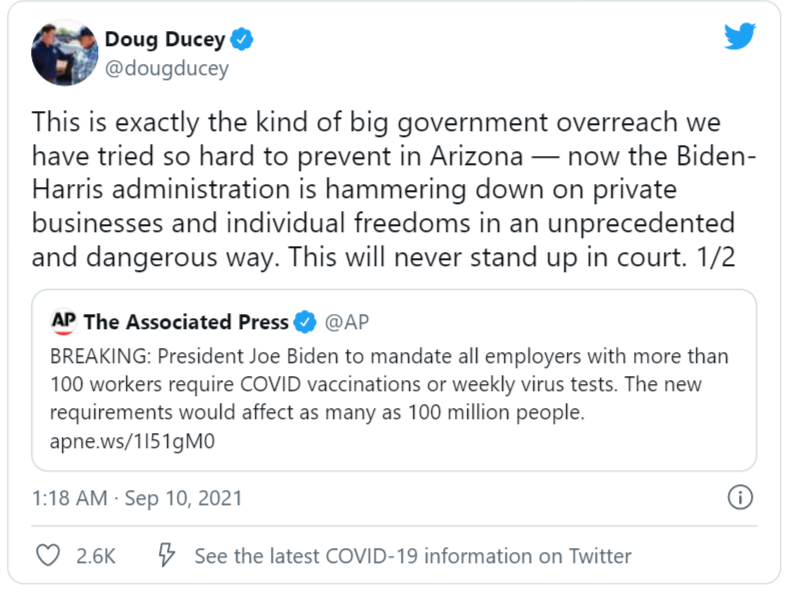
Task: Click the 2.6K likes count
Action: tap(96, 556)
